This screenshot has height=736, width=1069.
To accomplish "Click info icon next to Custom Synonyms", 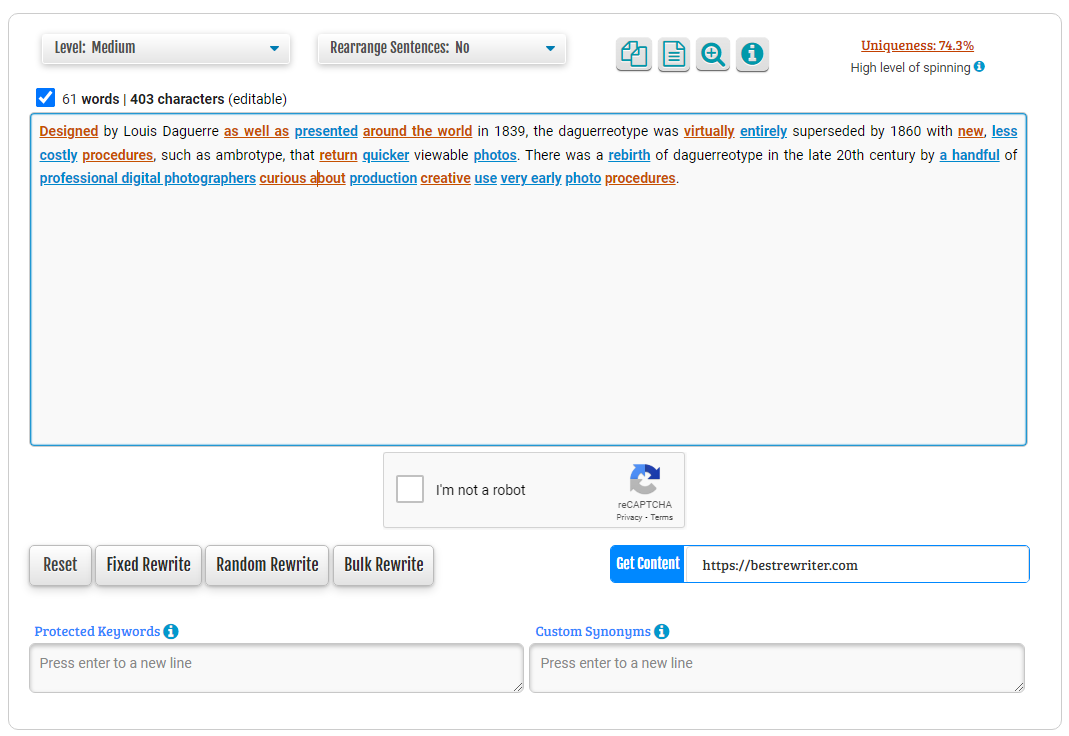I will tap(662, 631).
